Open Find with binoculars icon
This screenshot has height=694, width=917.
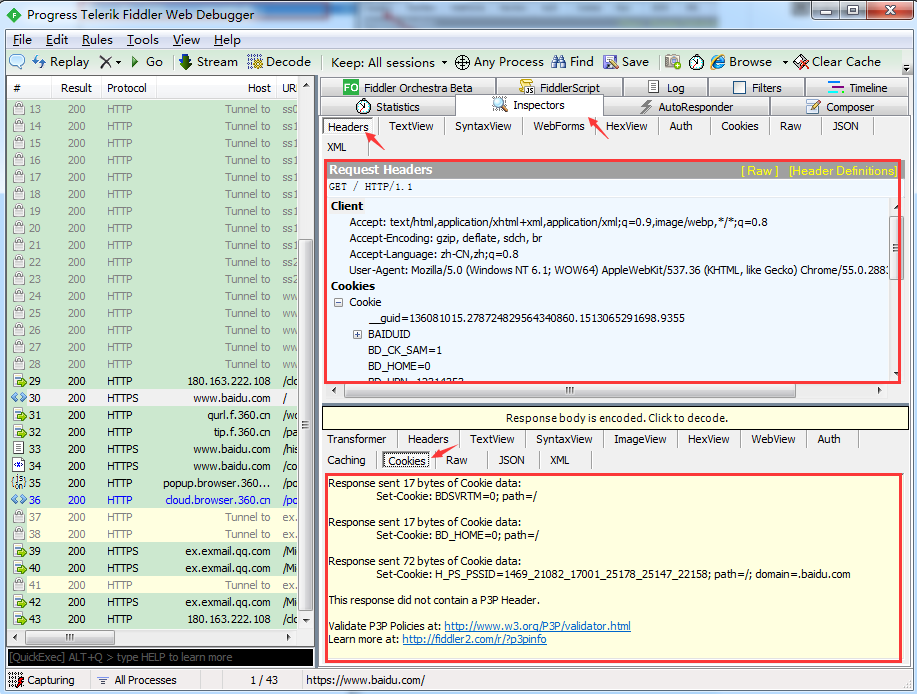pos(572,62)
